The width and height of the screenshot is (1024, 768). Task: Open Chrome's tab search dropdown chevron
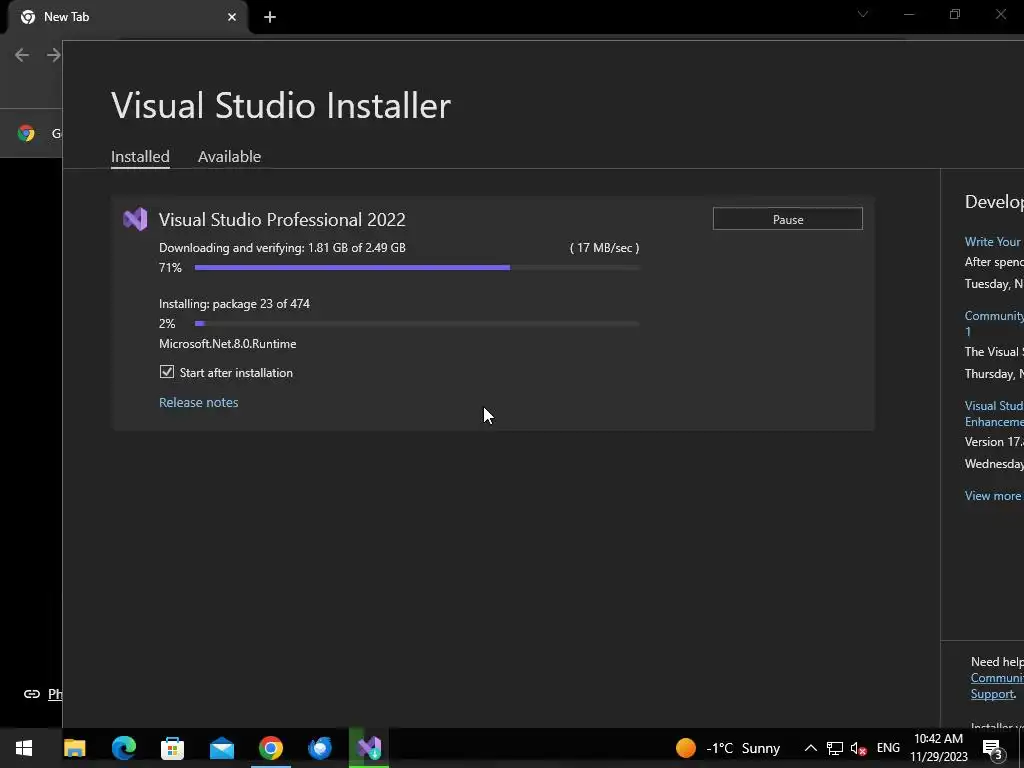pos(863,14)
